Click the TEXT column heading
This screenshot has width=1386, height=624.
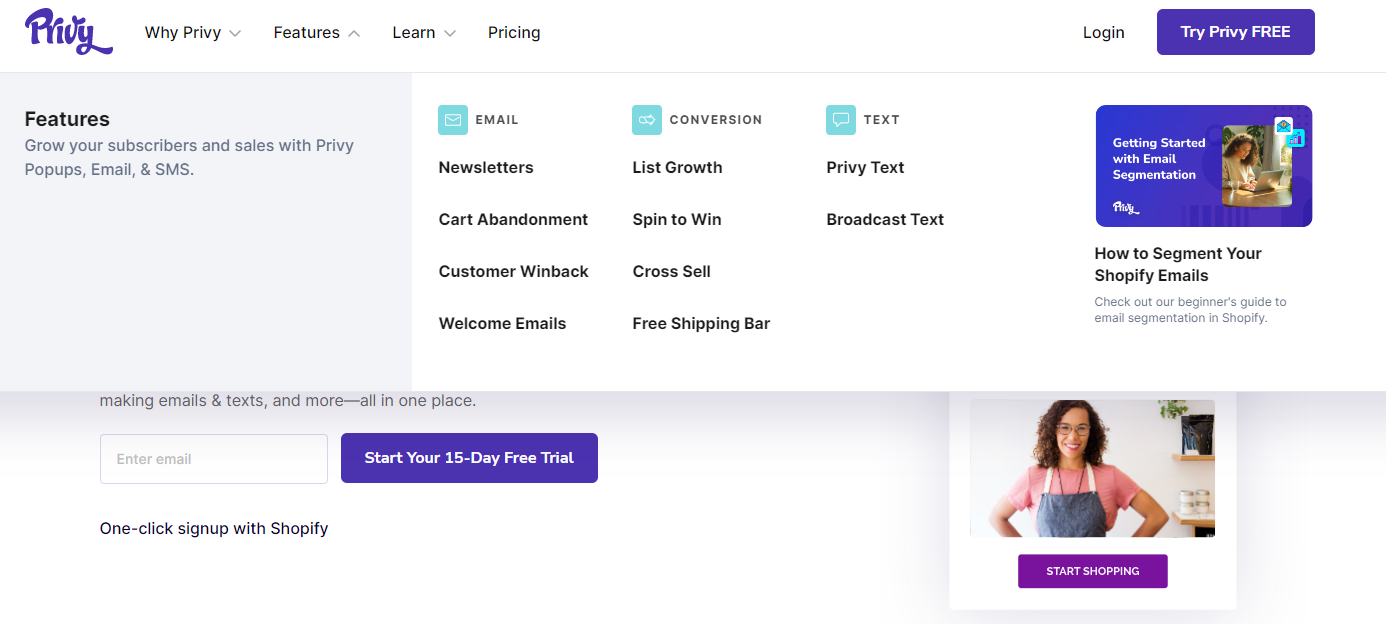[x=882, y=120]
